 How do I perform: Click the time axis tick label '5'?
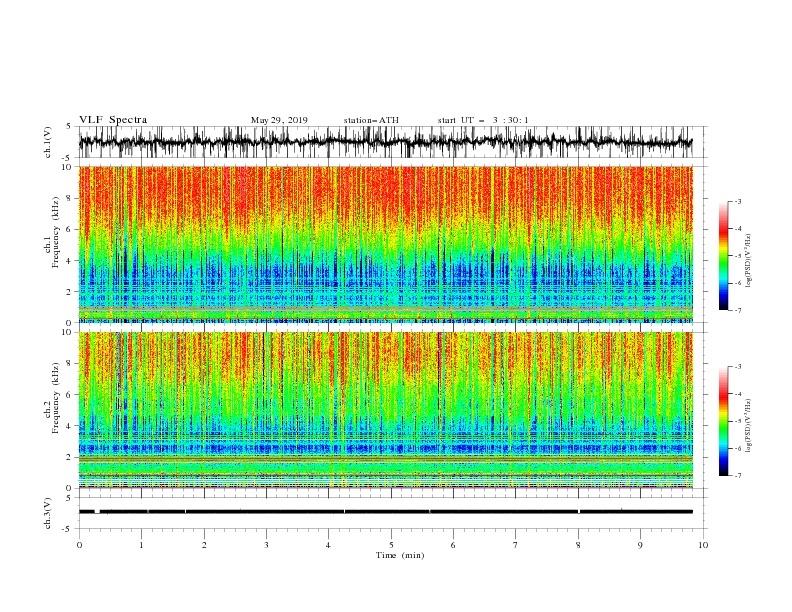pos(390,545)
